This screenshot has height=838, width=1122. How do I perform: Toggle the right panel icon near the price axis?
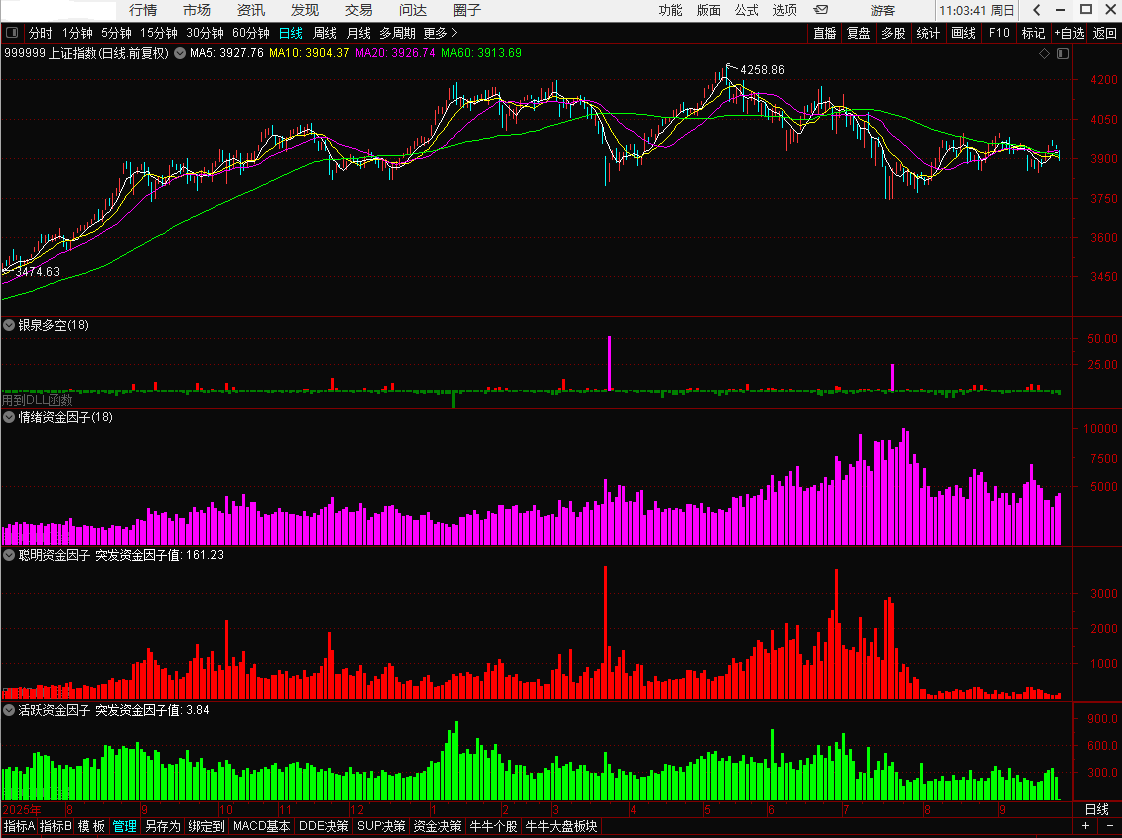(x=1063, y=54)
